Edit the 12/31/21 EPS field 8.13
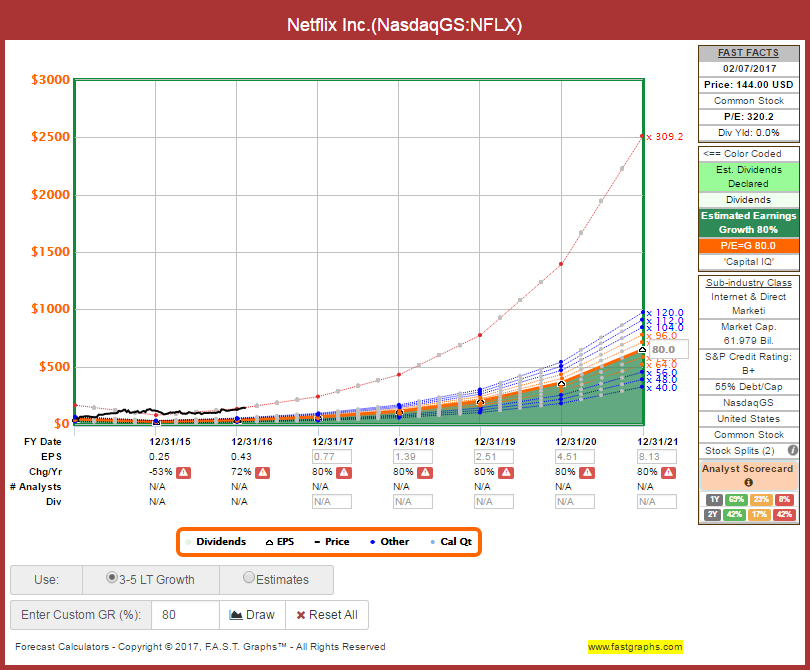810x670 pixels. [x=657, y=457]
